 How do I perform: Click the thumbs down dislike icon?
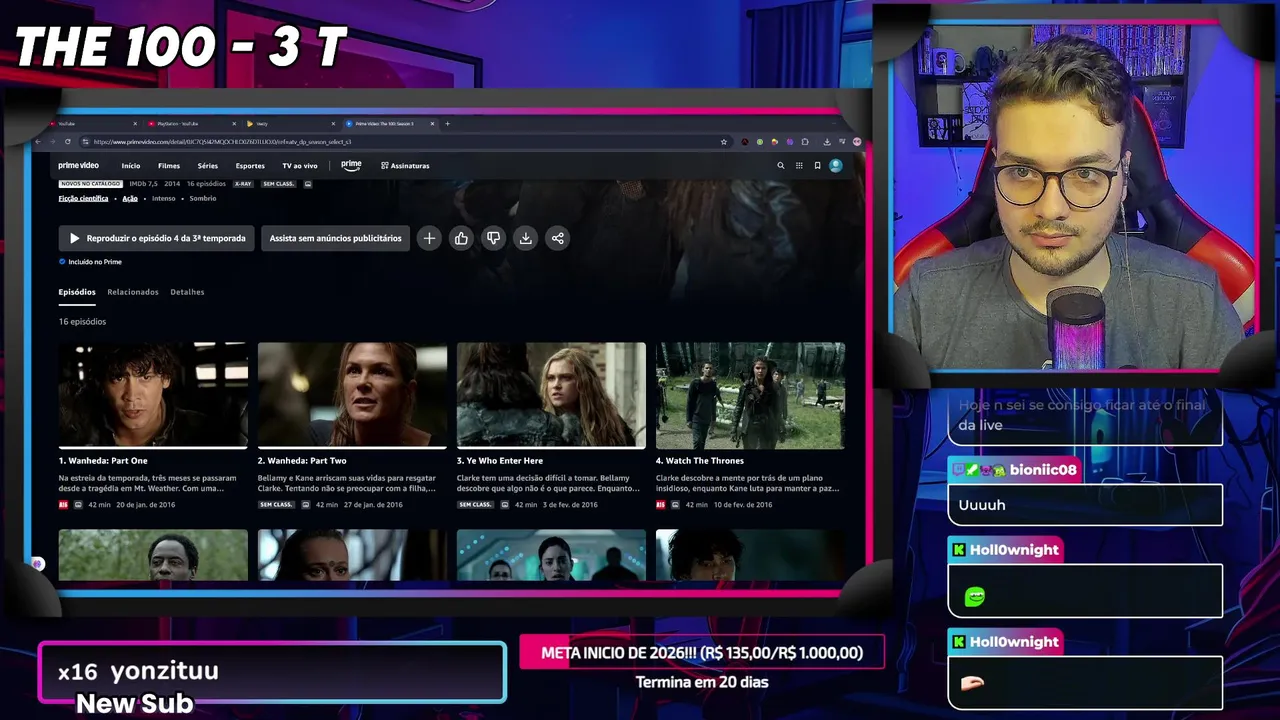coord(493,238)
